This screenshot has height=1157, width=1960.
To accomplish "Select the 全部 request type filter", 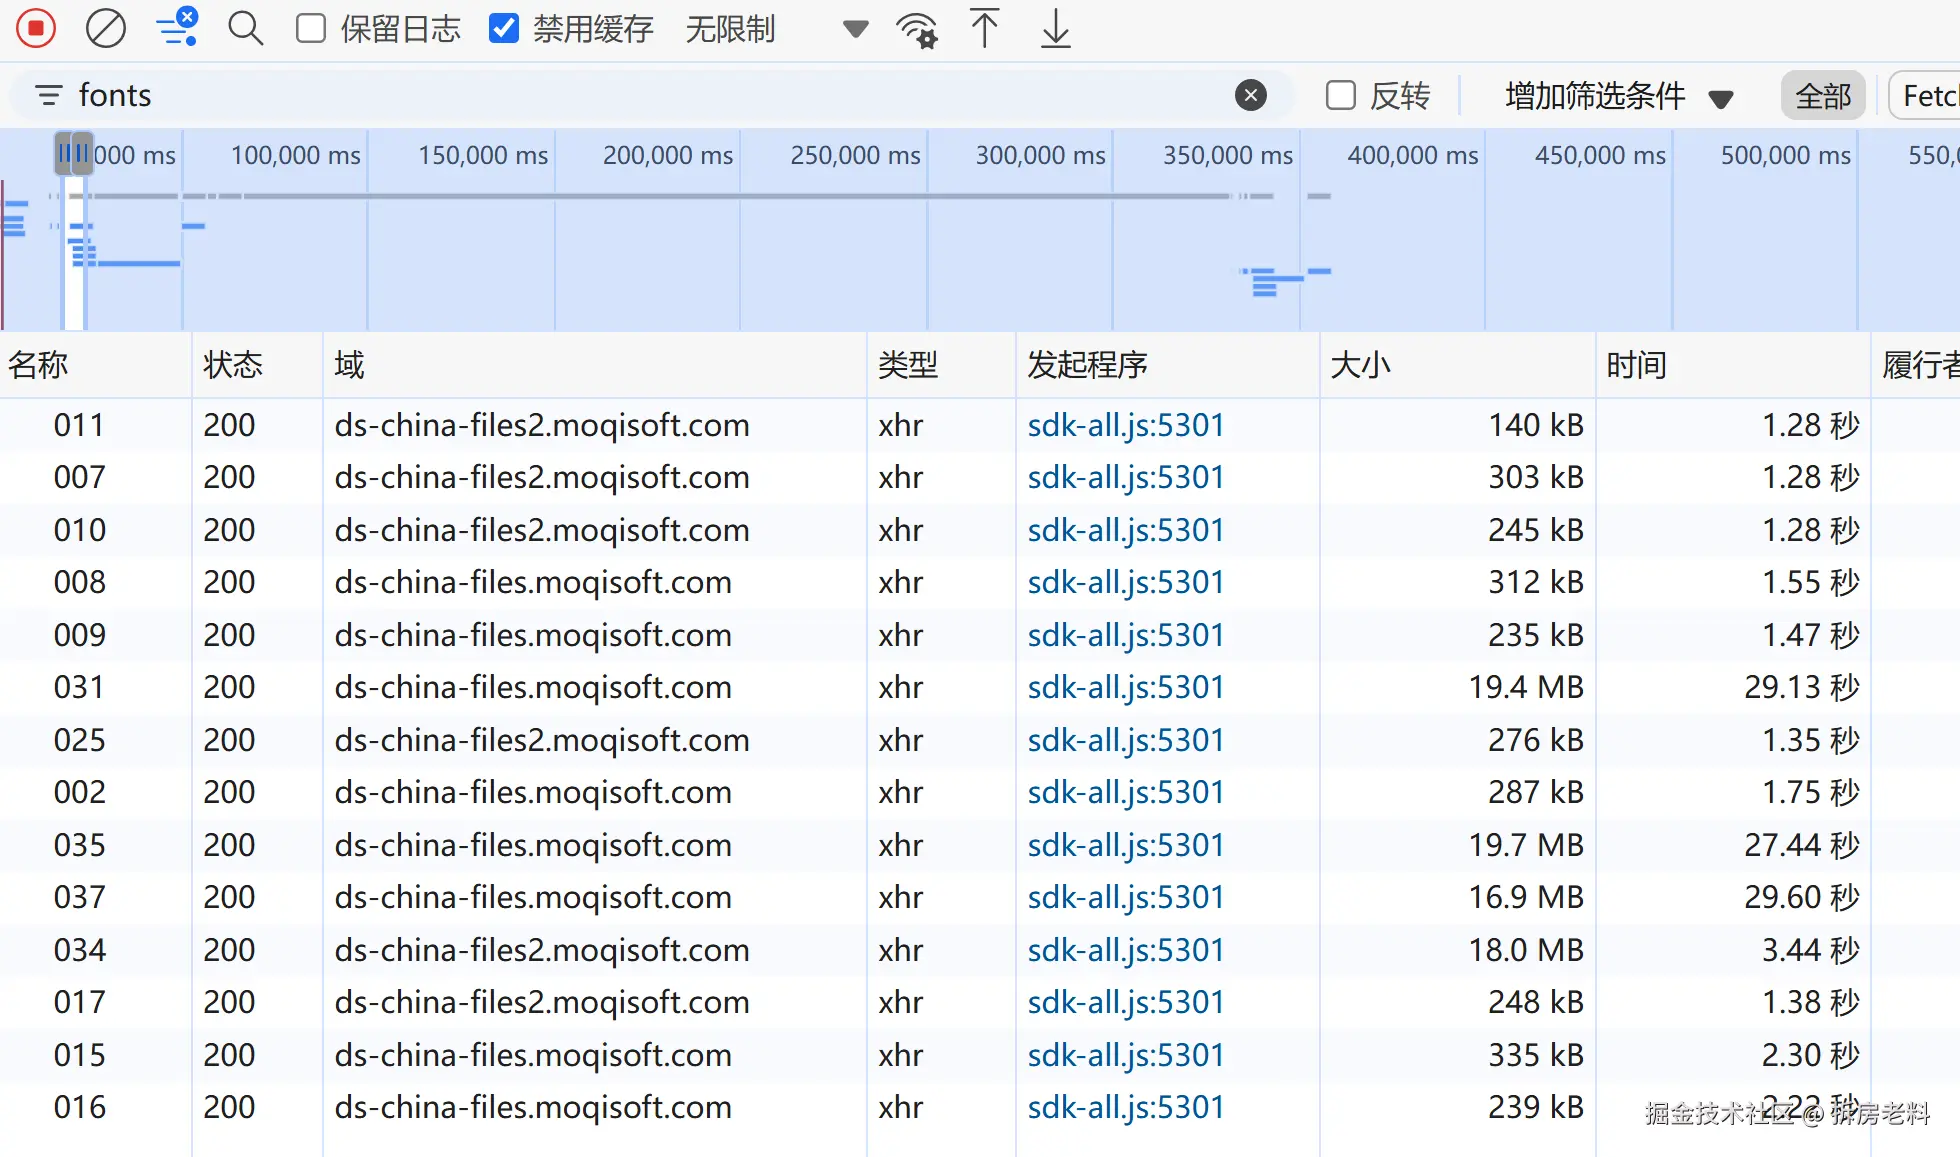I will click(x=1822, y=96).
